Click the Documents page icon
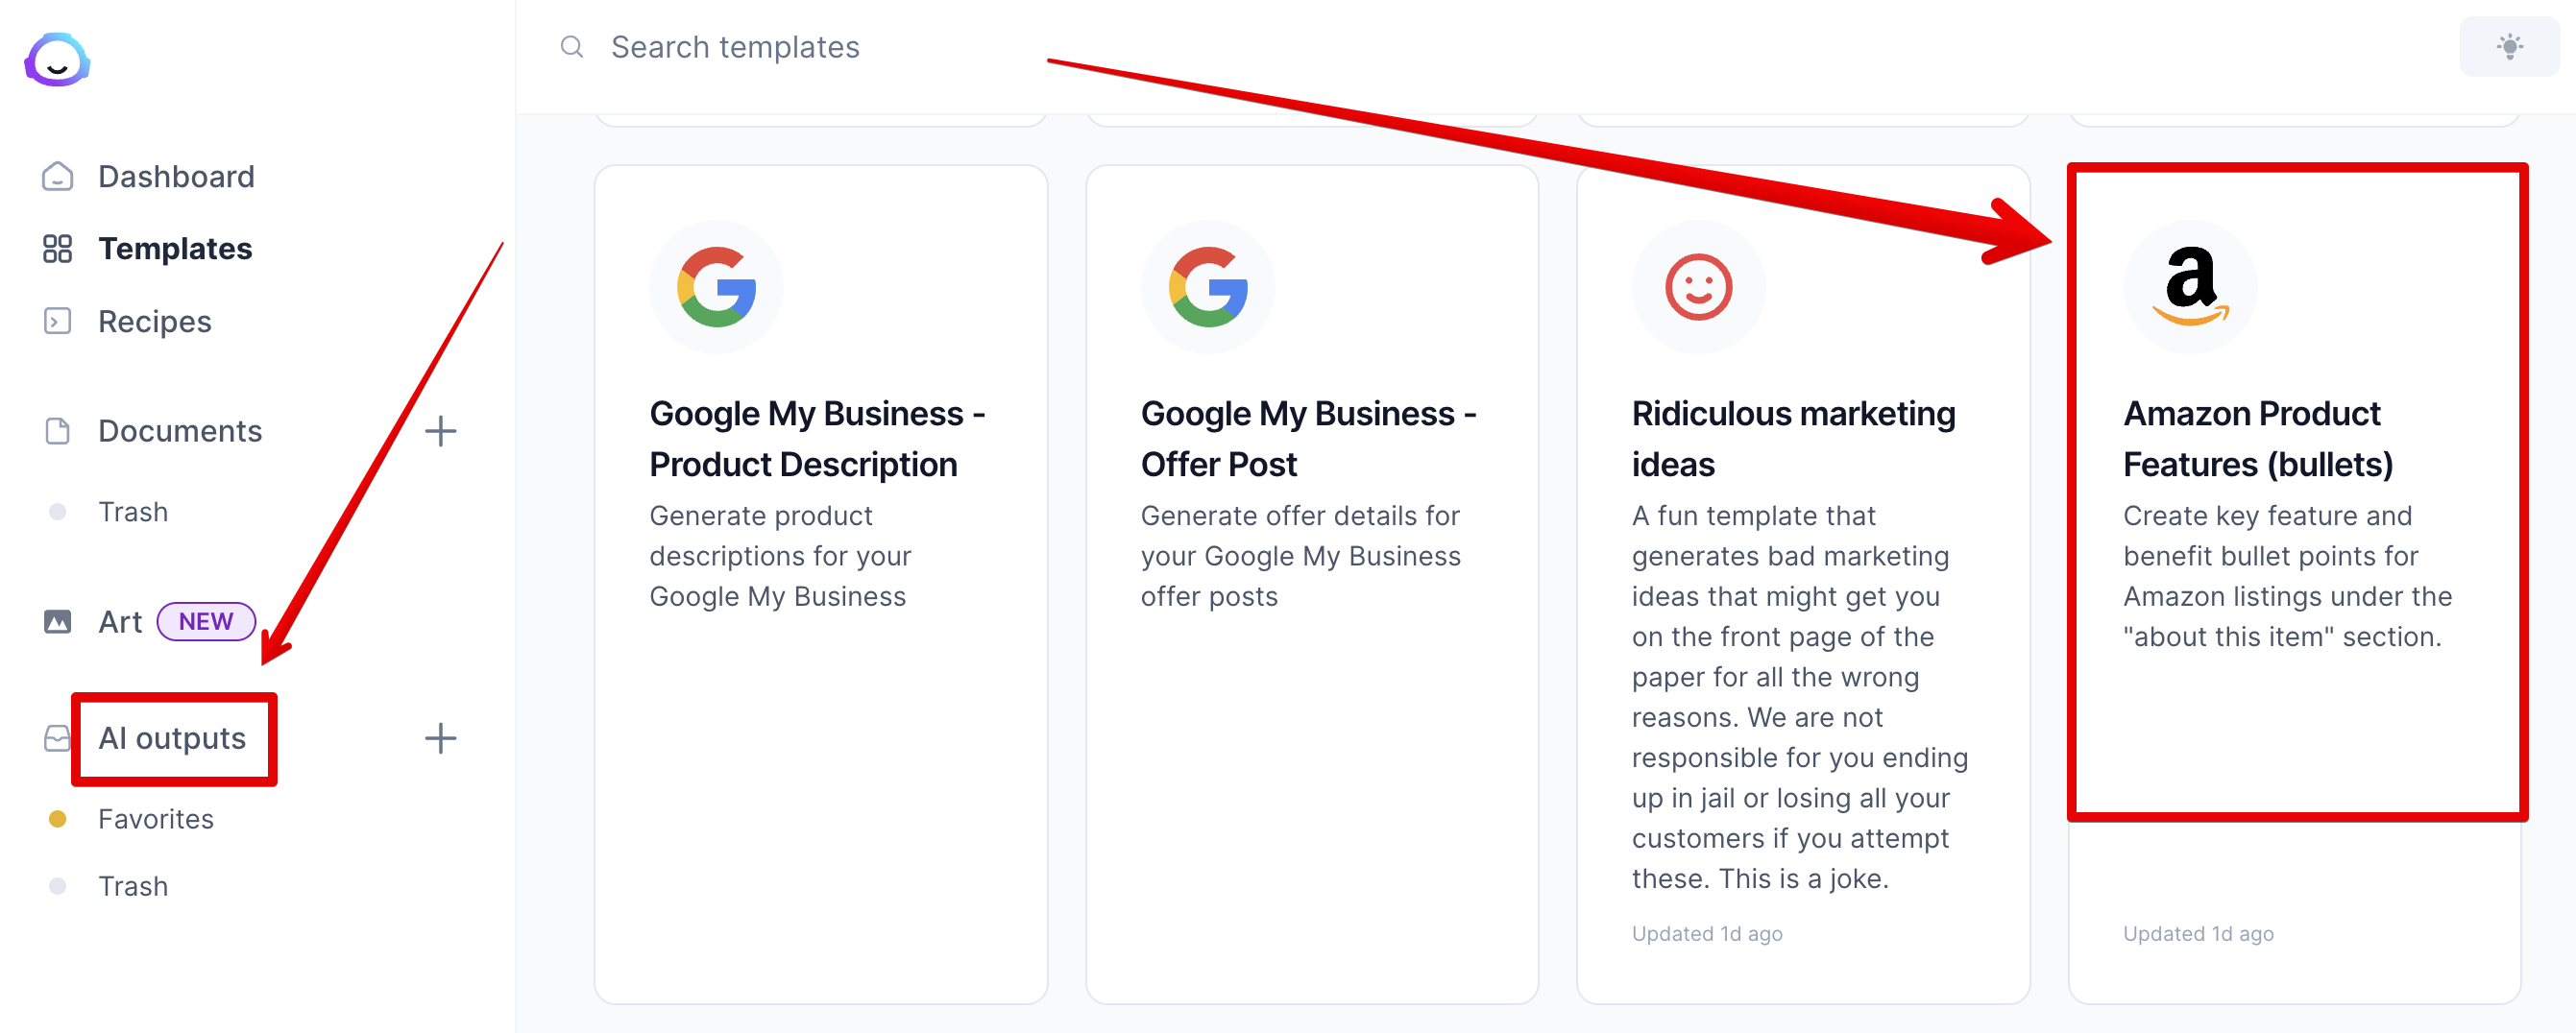2576x1033 pixels. [57, 431]
